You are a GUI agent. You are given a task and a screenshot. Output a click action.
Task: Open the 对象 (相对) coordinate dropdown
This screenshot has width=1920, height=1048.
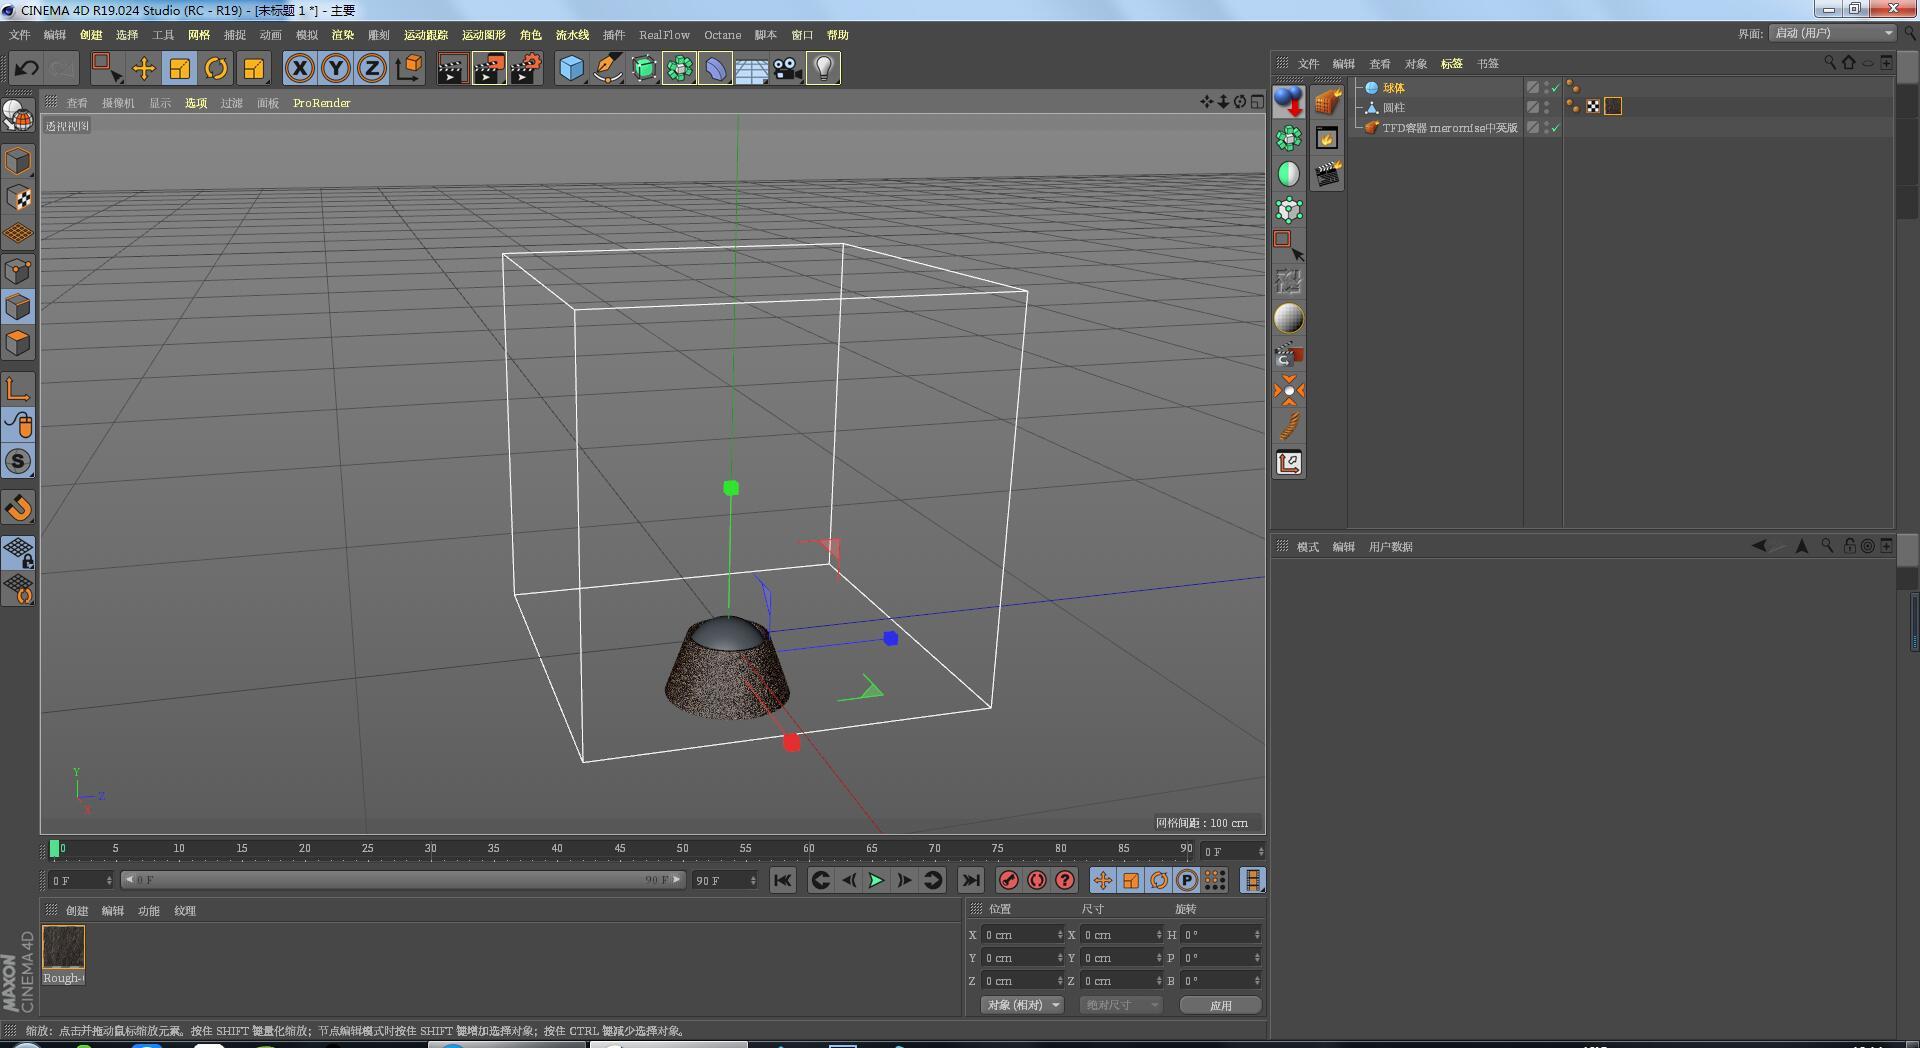pos(1022,1005)
